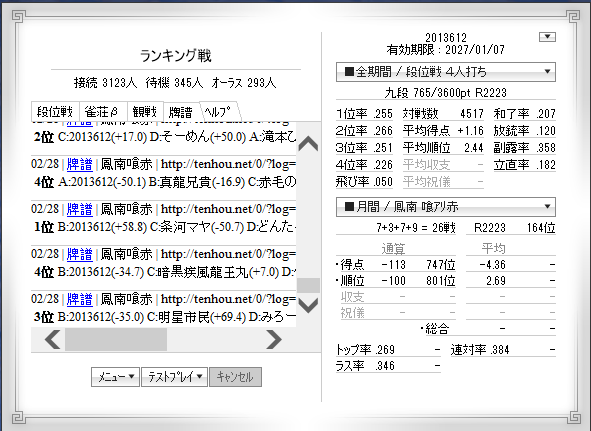Click the 飛び率 .050 stat
This screenshot has height=431, width=591.
pos(364,182)
